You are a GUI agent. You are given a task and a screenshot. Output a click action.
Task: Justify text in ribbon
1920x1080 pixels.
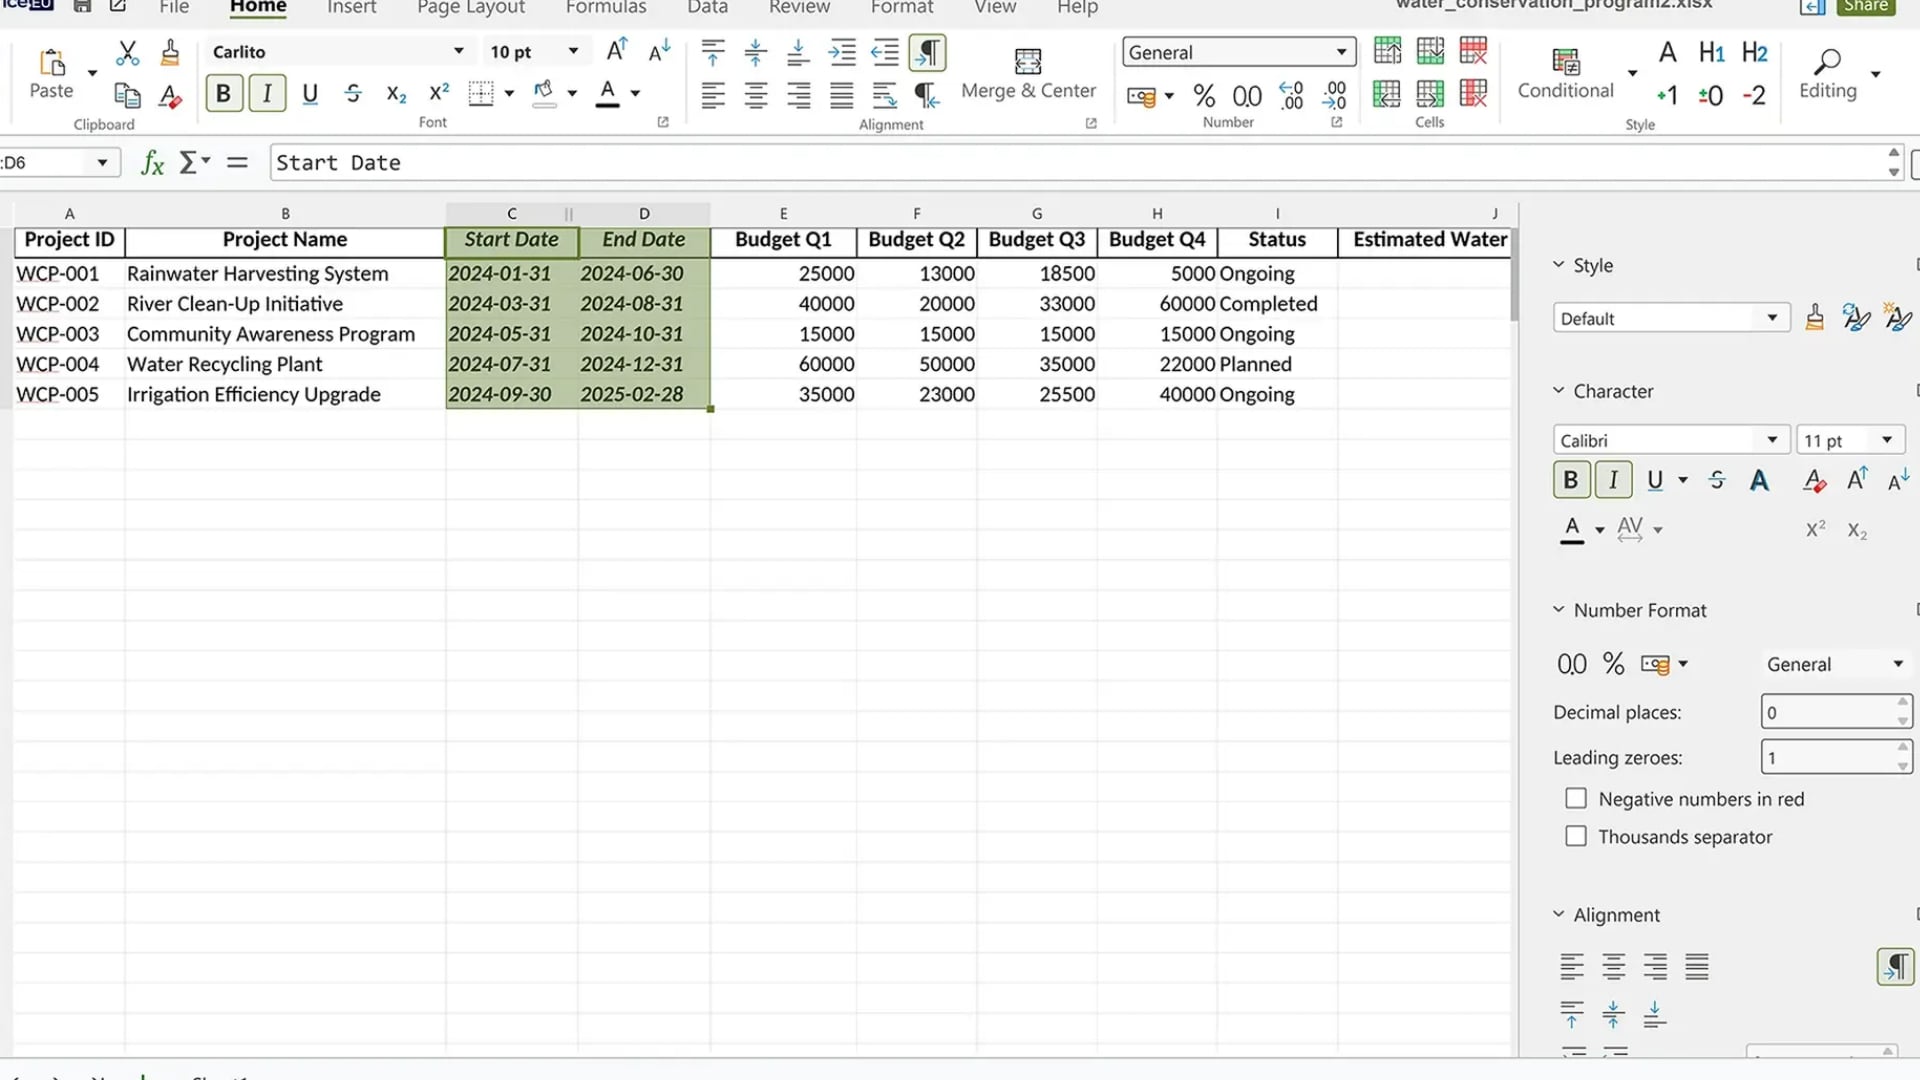pos(842,96)
